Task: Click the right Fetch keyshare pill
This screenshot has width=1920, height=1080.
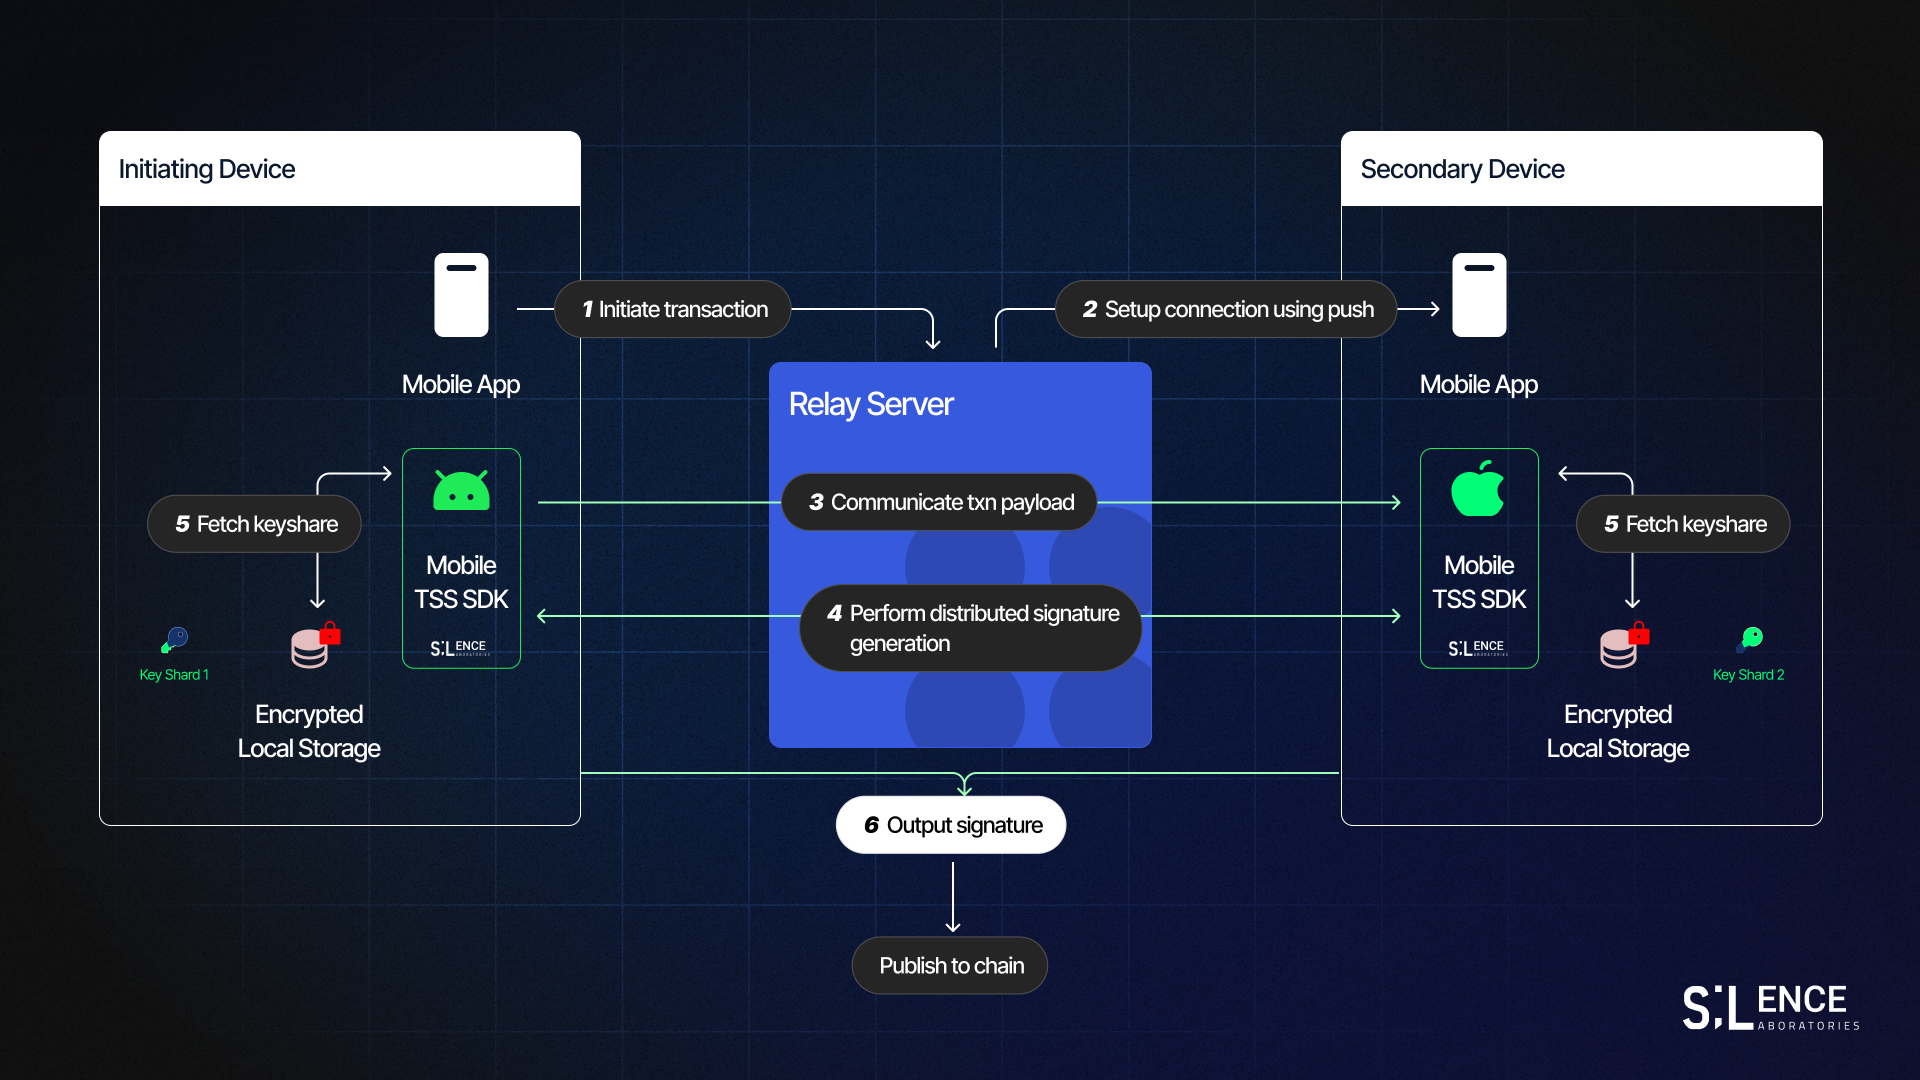Action: pyautogui.click(x=1683, y=524)
